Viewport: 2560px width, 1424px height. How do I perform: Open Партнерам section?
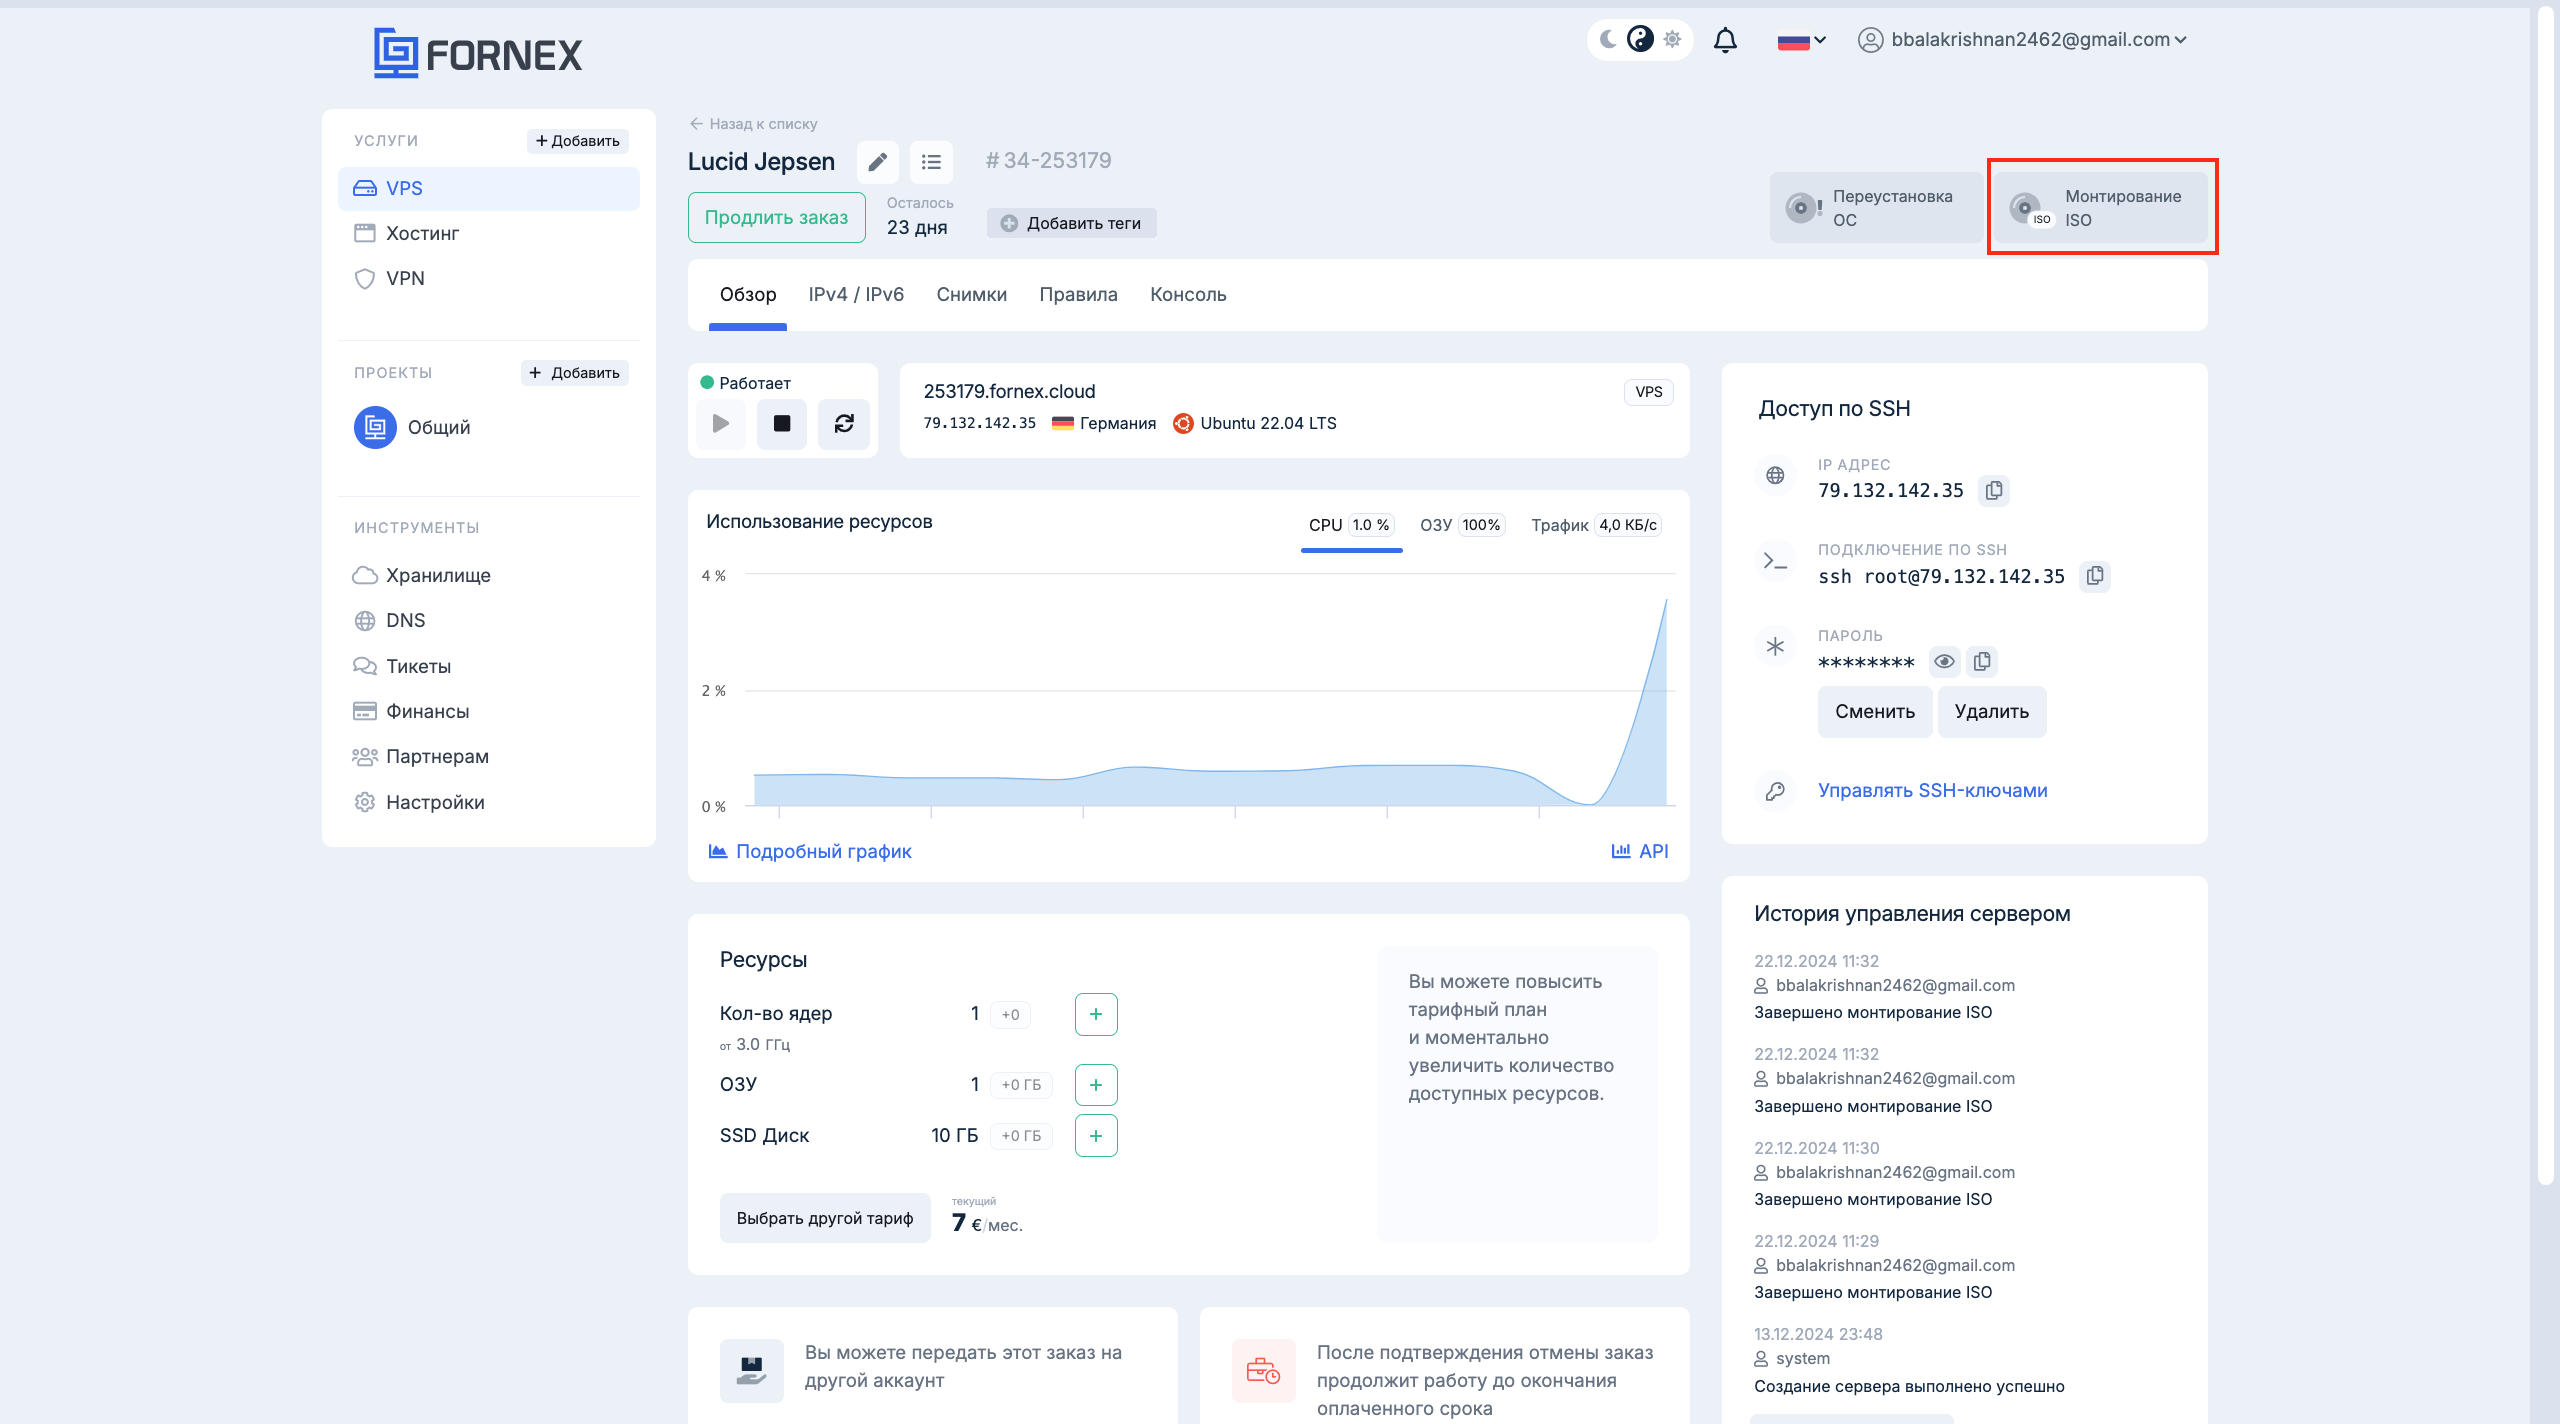421,756
